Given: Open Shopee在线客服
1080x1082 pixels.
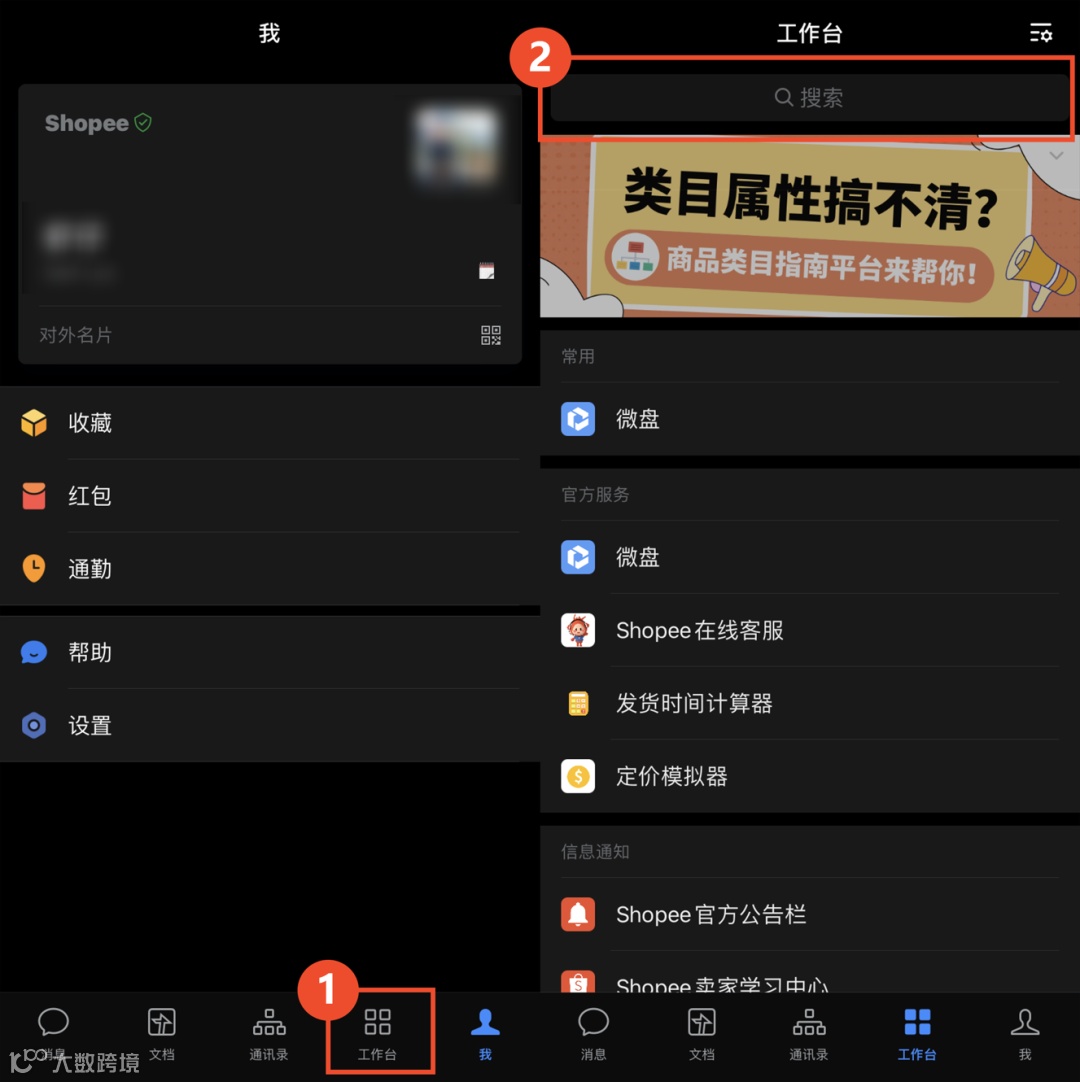Looking at the screenshot, I should click(x=699, y=630).
